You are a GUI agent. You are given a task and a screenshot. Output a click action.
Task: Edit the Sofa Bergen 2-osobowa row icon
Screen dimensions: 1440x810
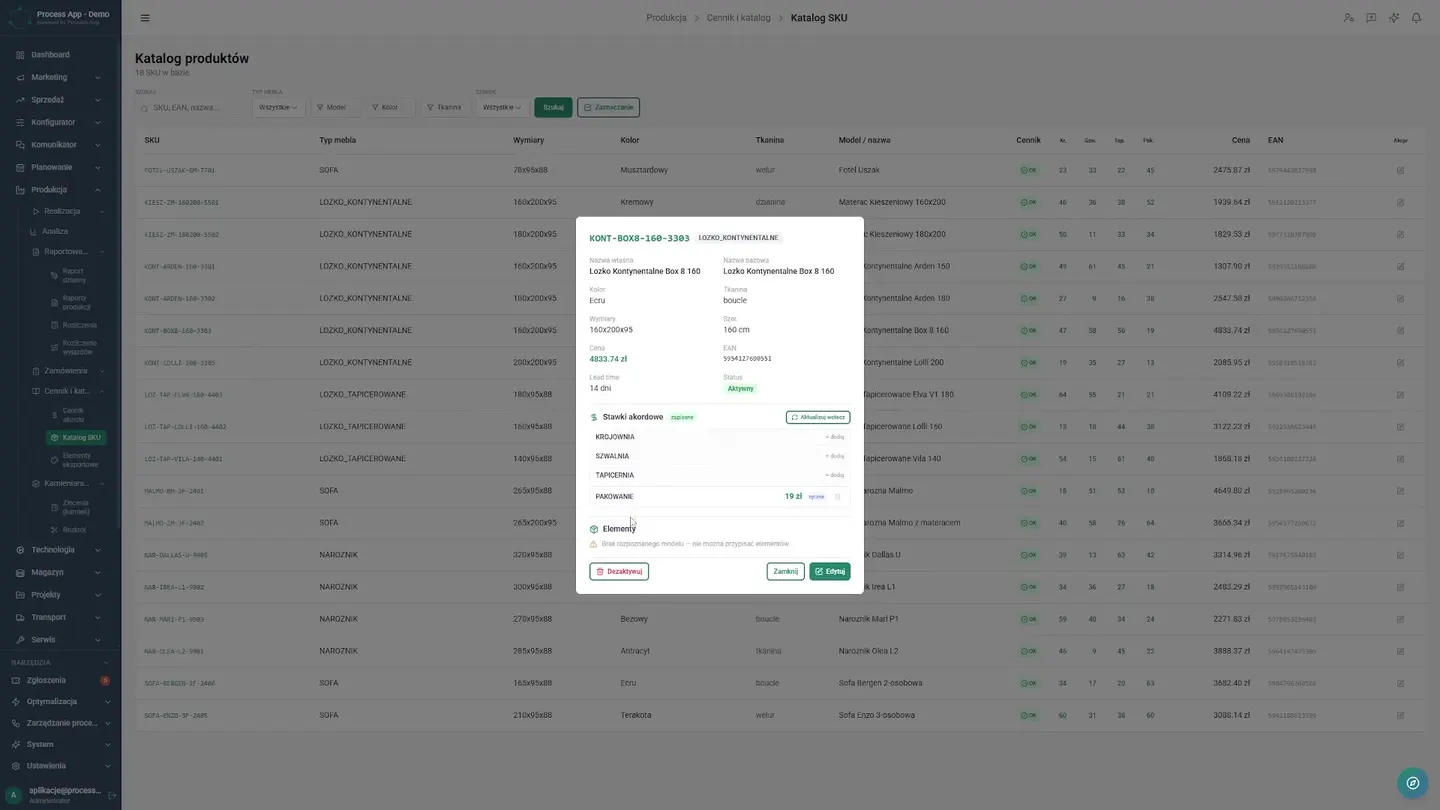point(1400,683)
